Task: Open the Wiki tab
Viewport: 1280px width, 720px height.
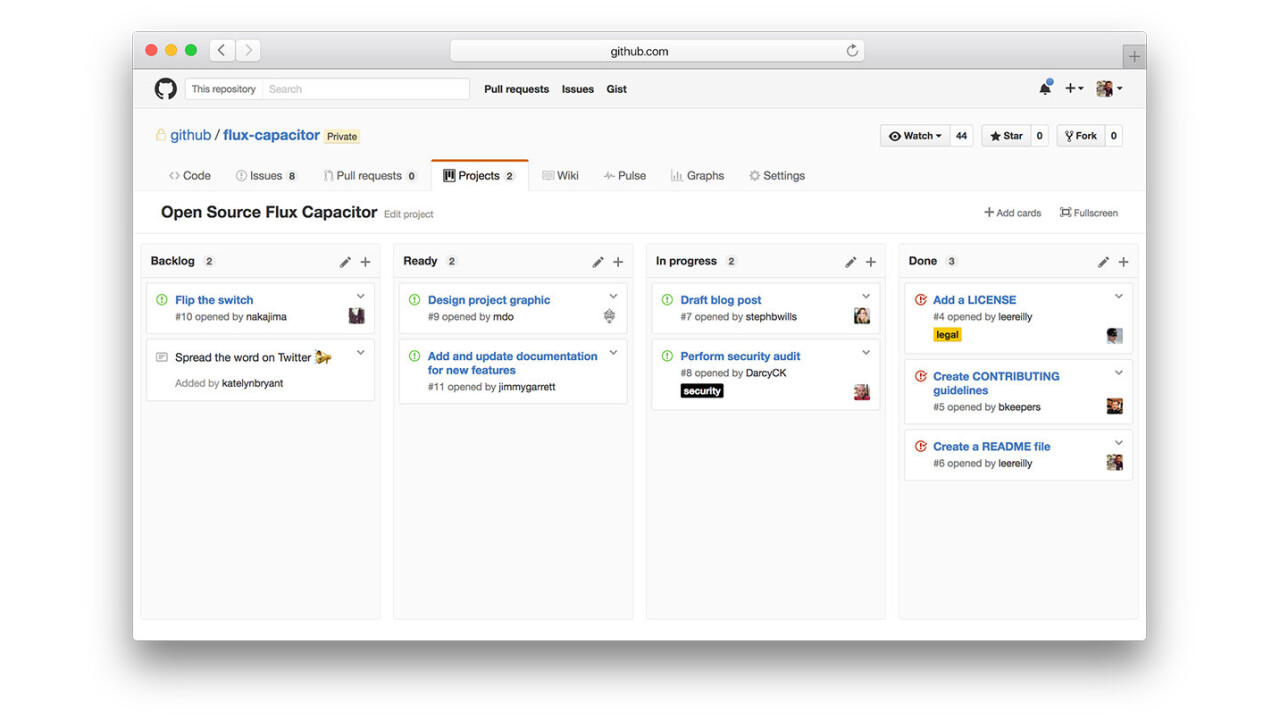Action: 560,176
